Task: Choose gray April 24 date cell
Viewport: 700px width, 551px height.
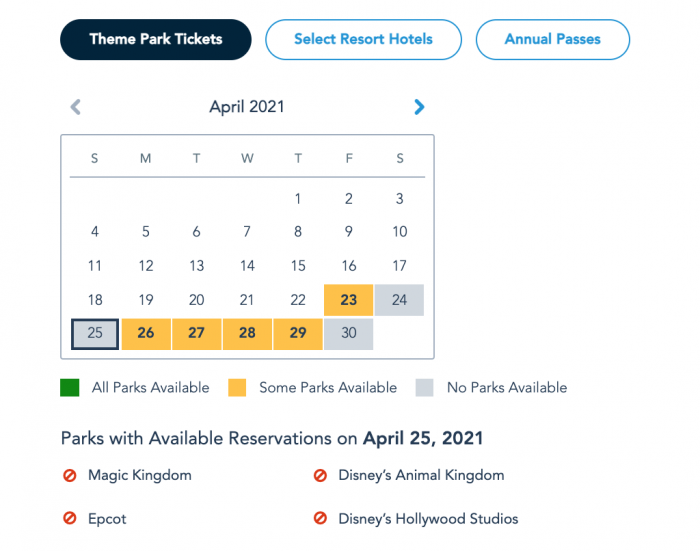Action: 399,300
